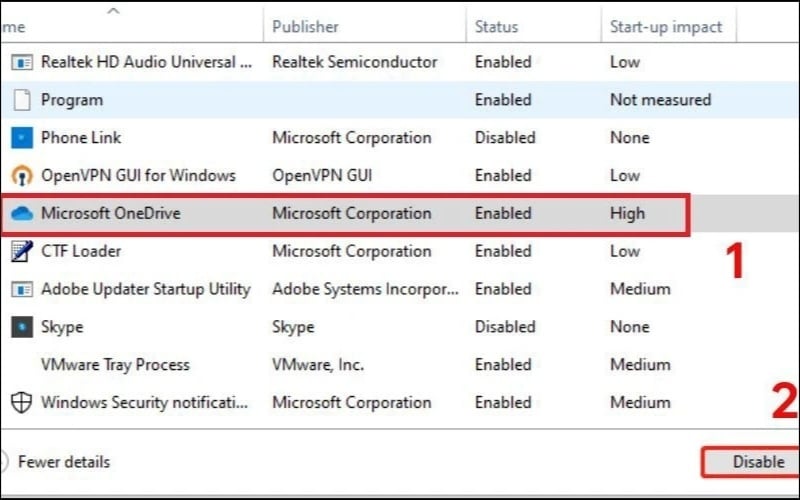Click the High impact value for OneDrive

[627, 214]
